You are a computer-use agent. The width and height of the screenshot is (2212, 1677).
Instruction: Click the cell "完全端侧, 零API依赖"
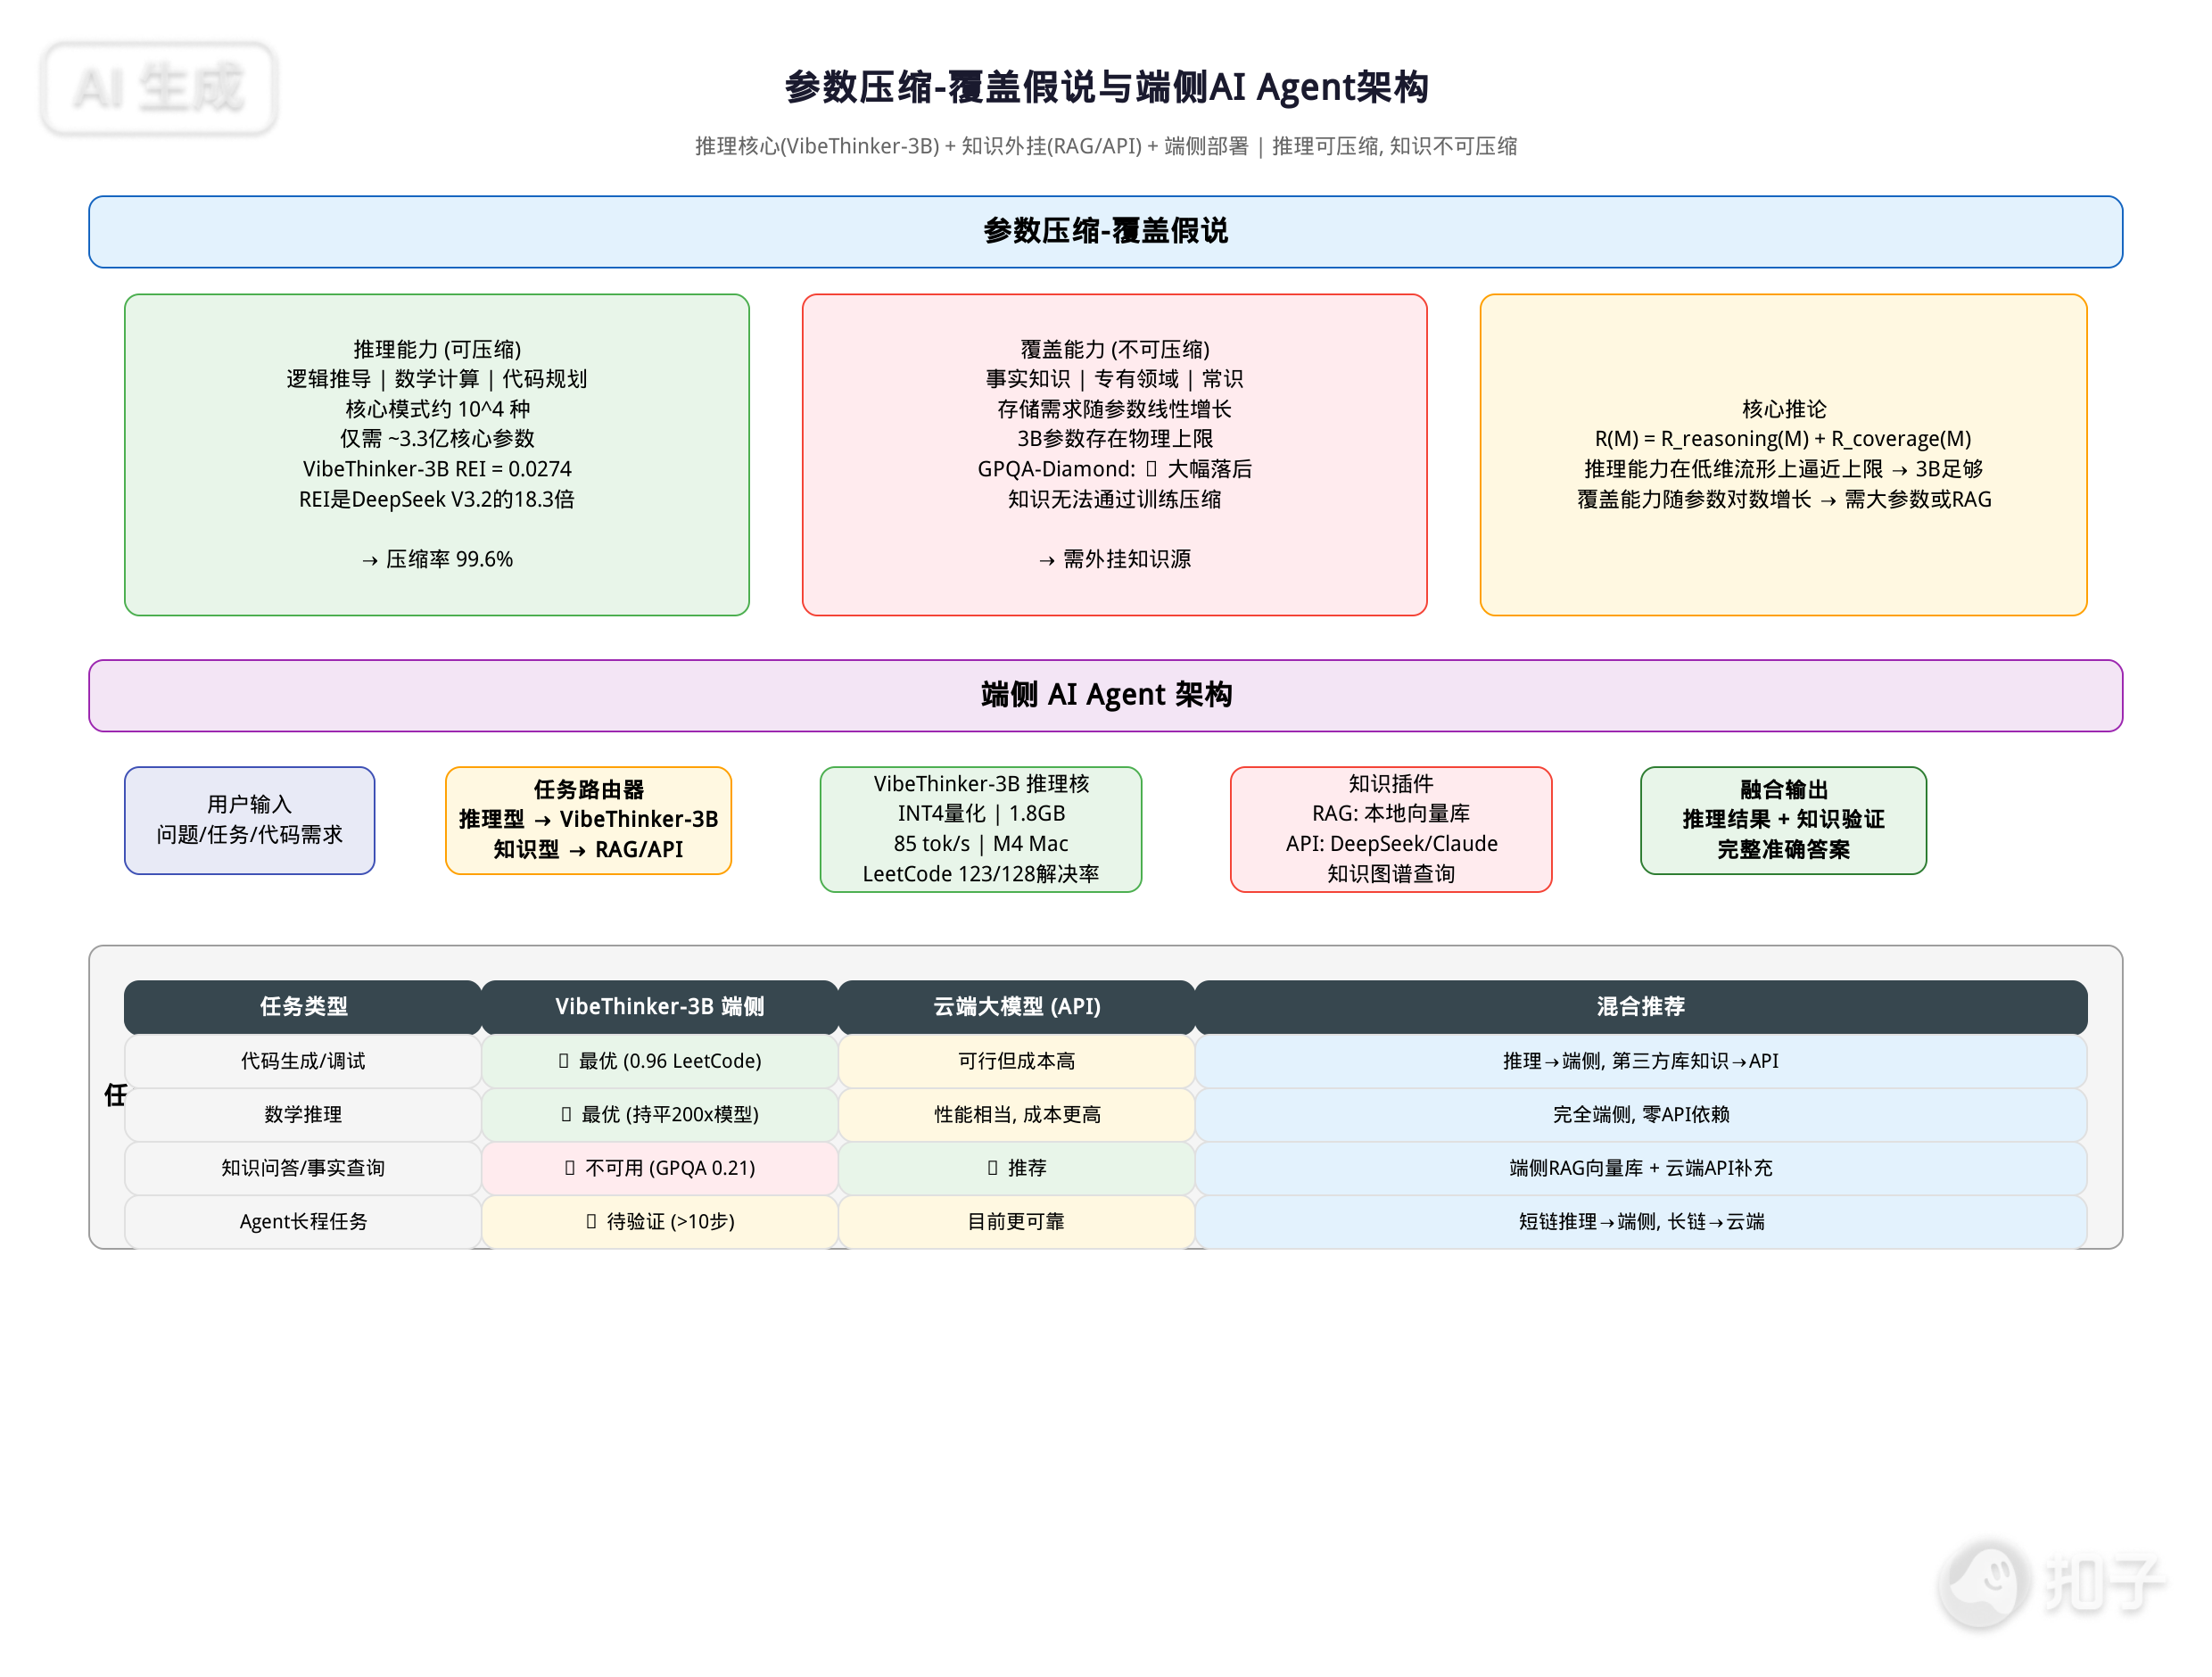1641,1115
